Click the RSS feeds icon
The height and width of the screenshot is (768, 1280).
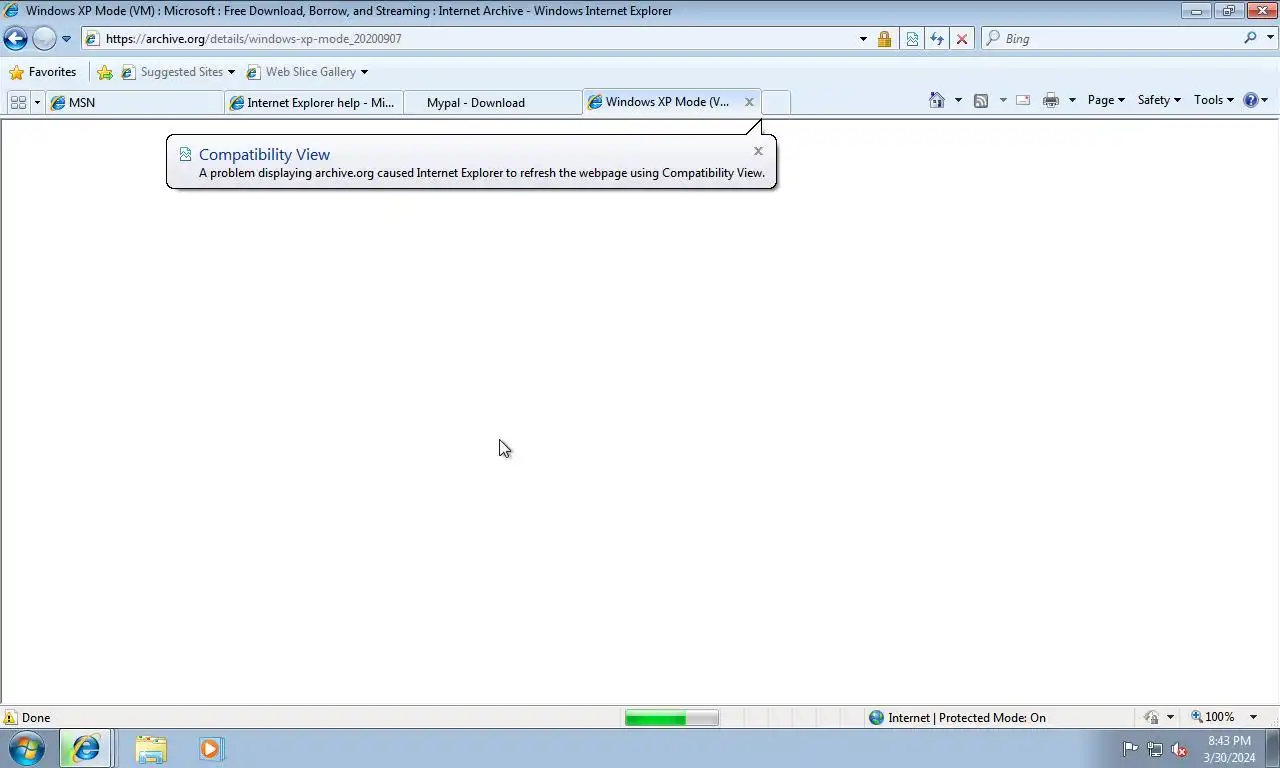pos(981,100)
